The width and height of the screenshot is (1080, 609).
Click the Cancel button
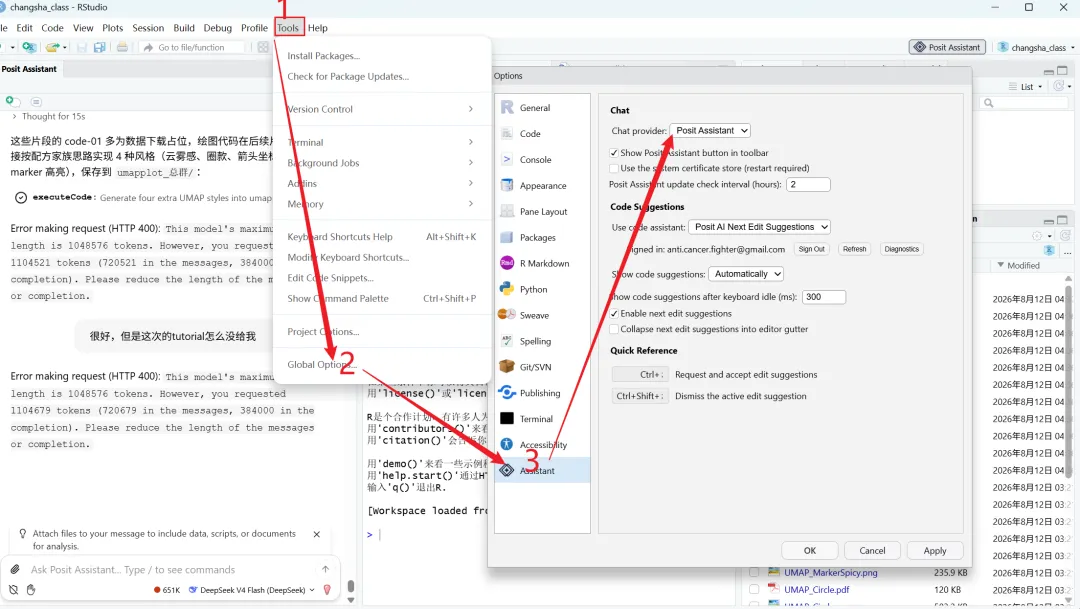(872, 550)
